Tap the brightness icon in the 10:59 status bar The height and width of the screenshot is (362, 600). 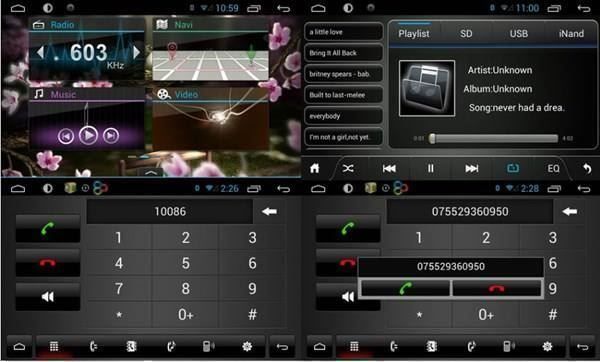pos(48,8)
